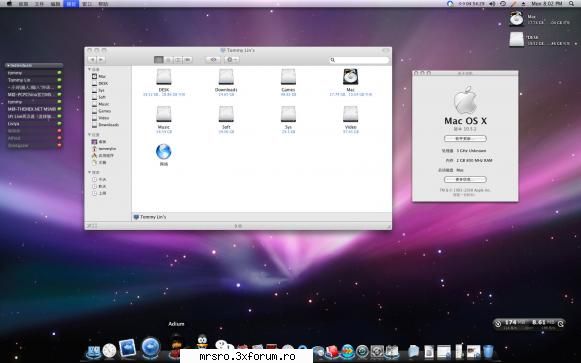Open Finder from the Dock
Viewport: 581px width, 363px height.
93,352
